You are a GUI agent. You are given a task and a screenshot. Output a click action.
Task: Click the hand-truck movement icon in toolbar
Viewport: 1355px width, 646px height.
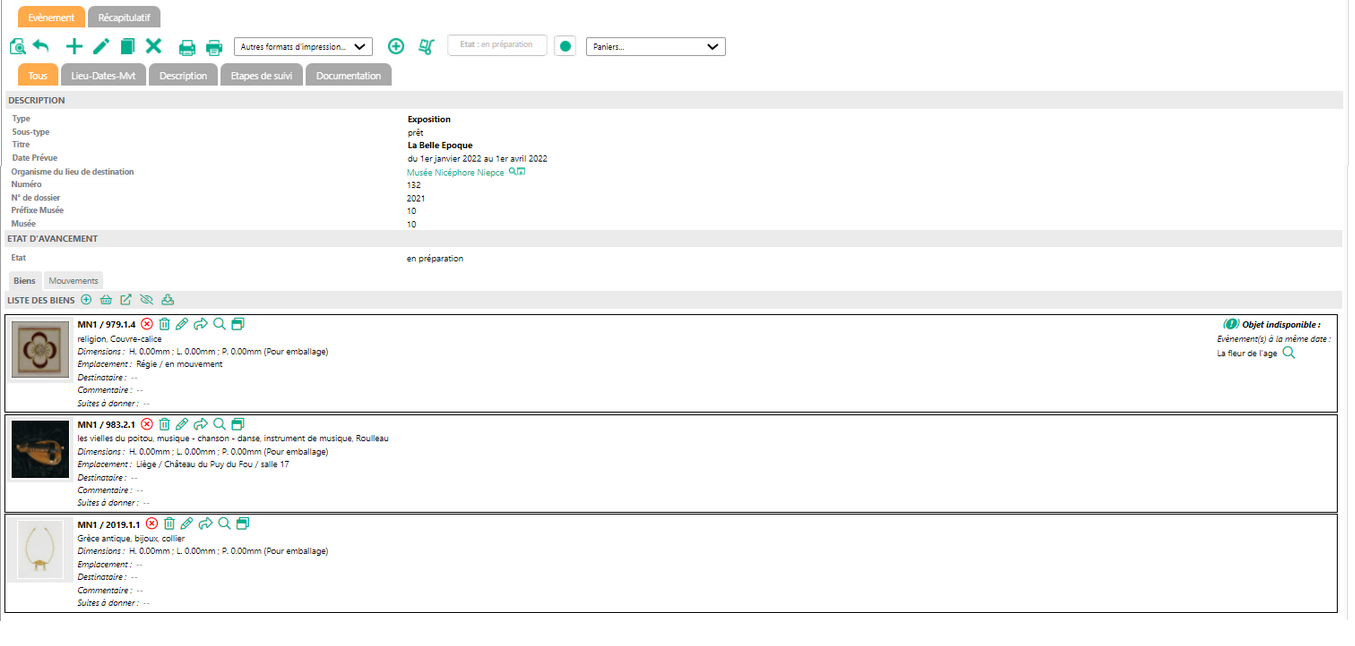click(x=426, y=46)
